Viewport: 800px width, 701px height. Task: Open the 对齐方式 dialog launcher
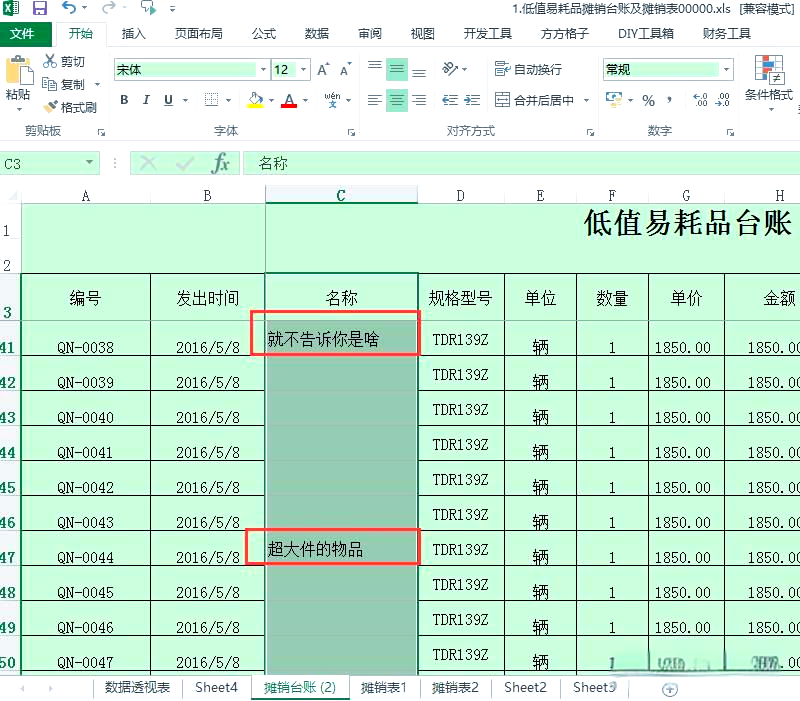(x=590, y=132)
